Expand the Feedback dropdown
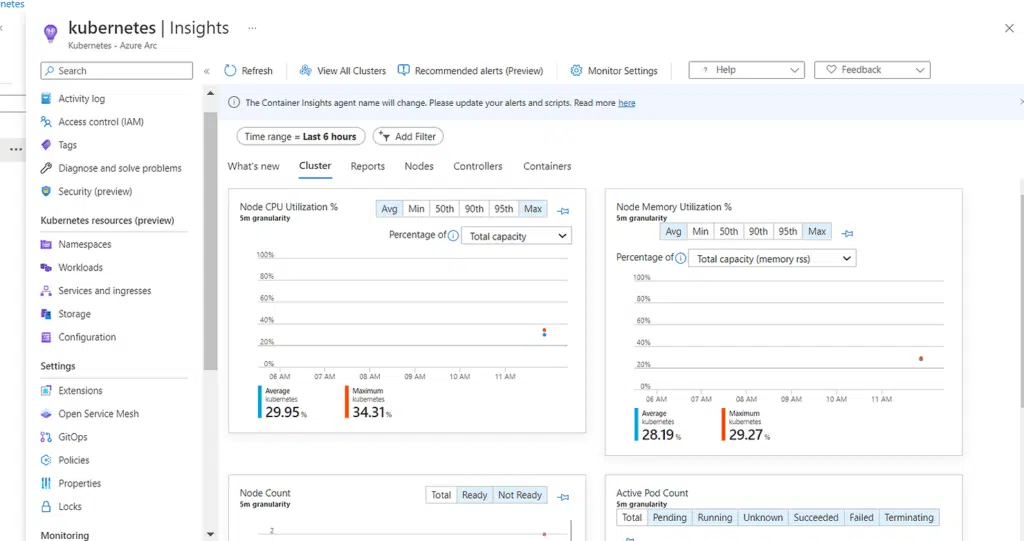 click(872, 70)
